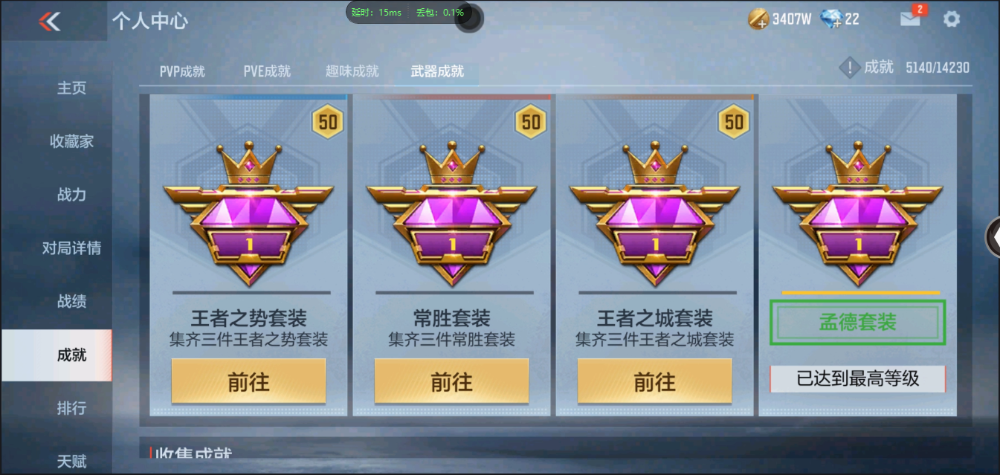The image size is (1000, 475).
Task: Switch to the PVP成就 tab
Action: (x=182, y=71)
